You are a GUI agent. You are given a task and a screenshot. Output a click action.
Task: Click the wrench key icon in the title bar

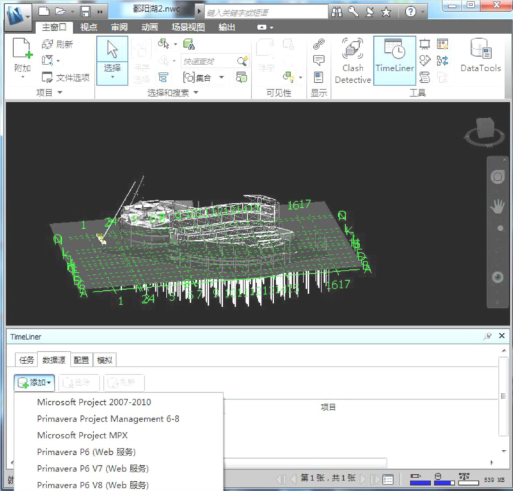click(353, 12)
